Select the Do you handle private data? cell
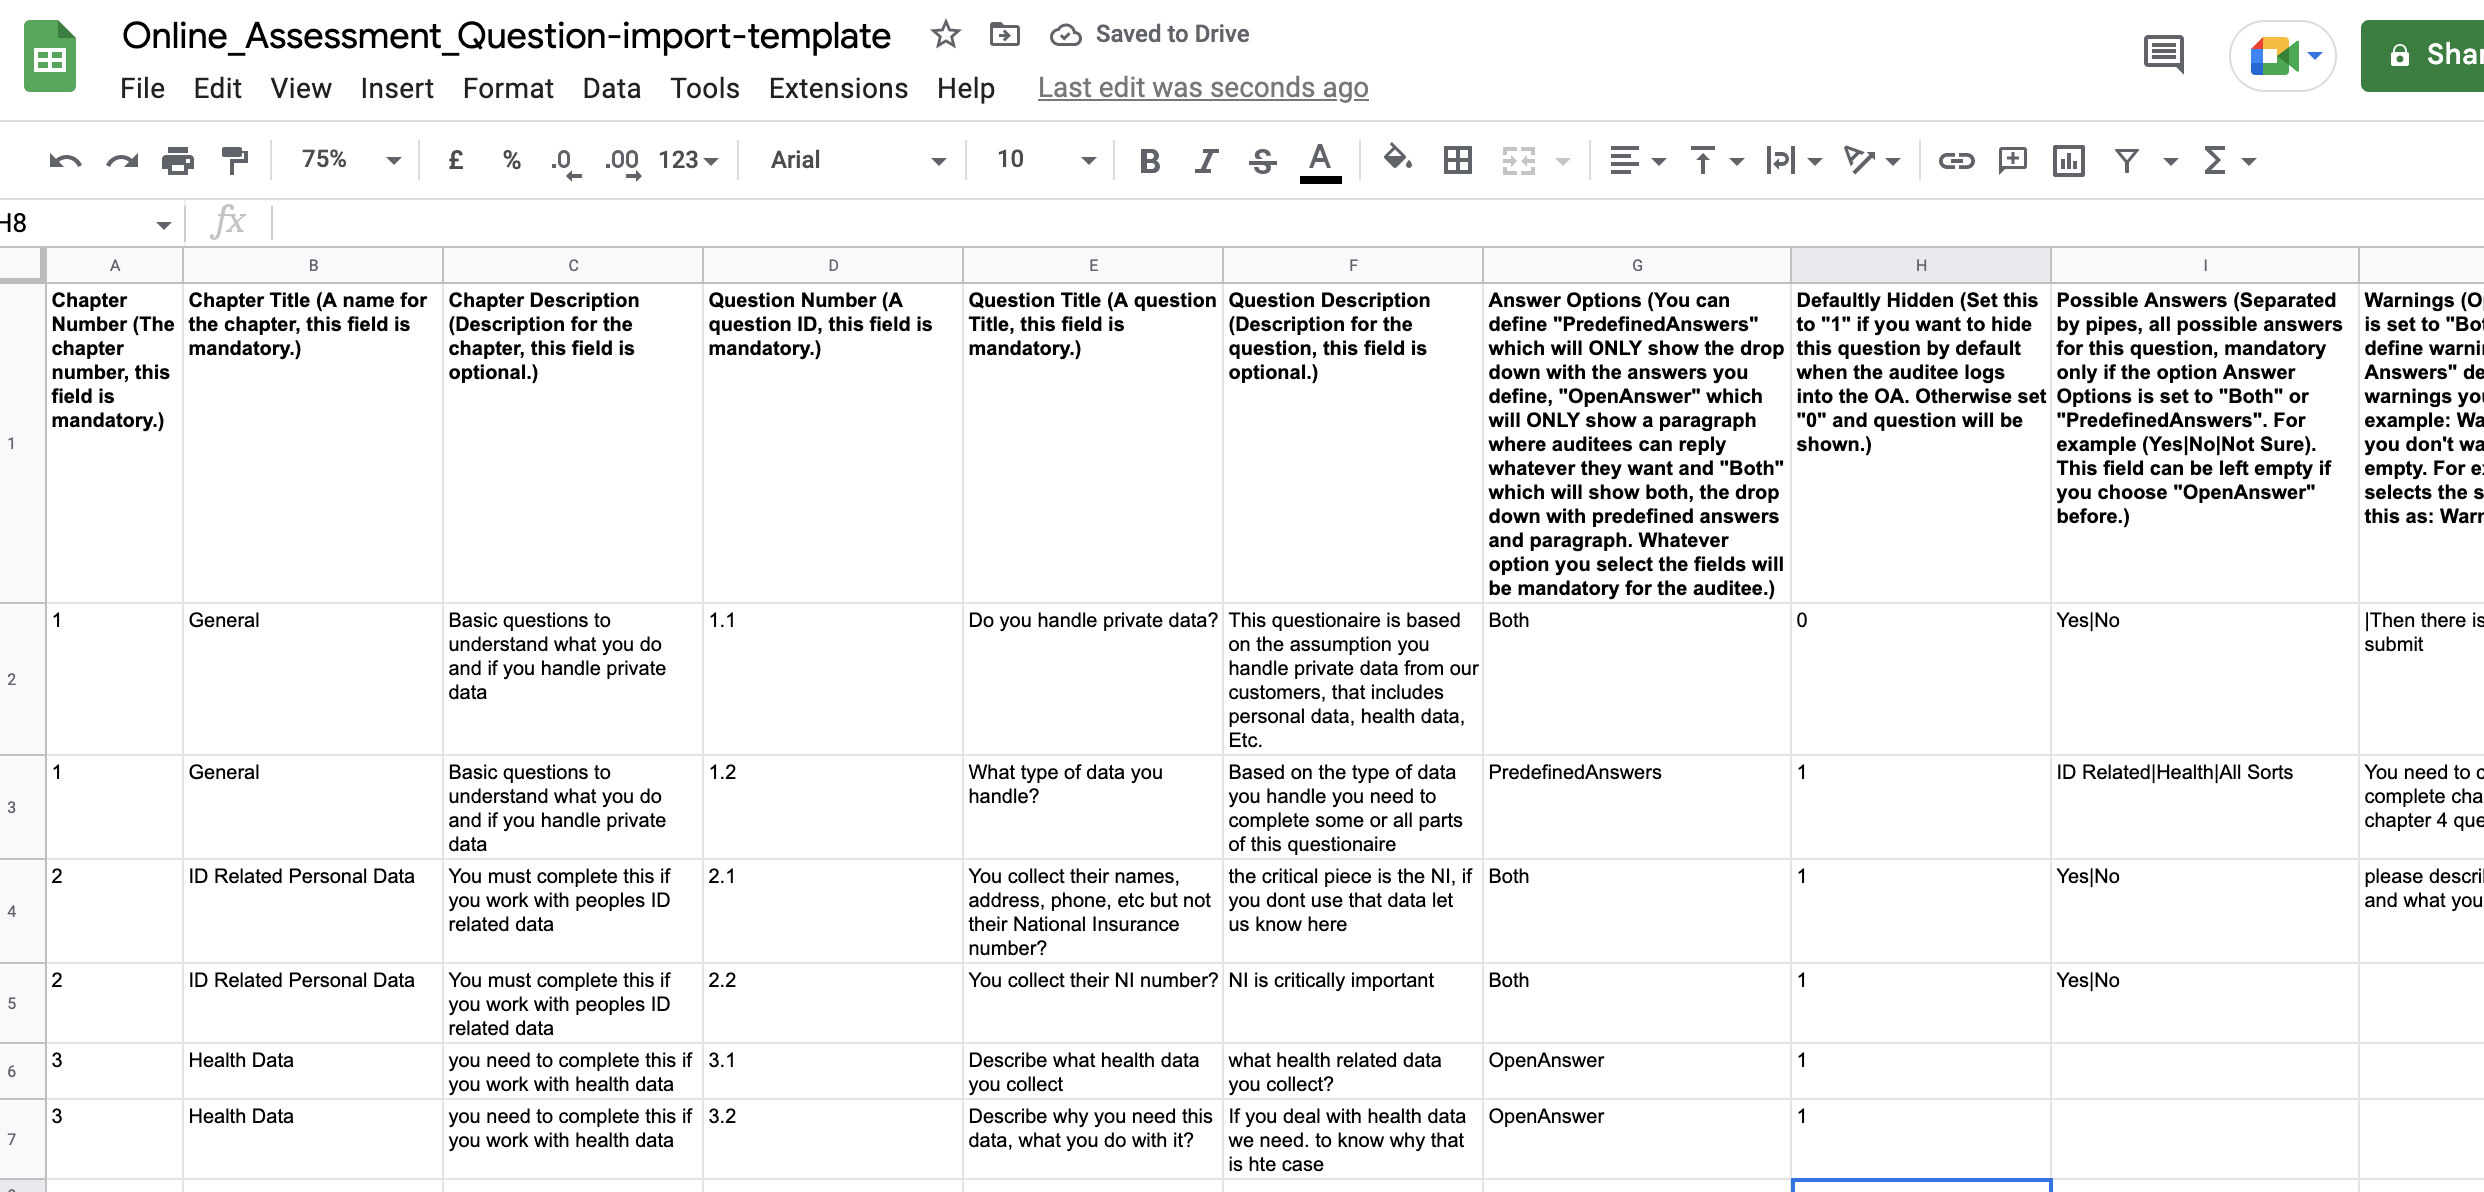The height and width of the screenshot is (1192, 2484). pos(1092,679)
